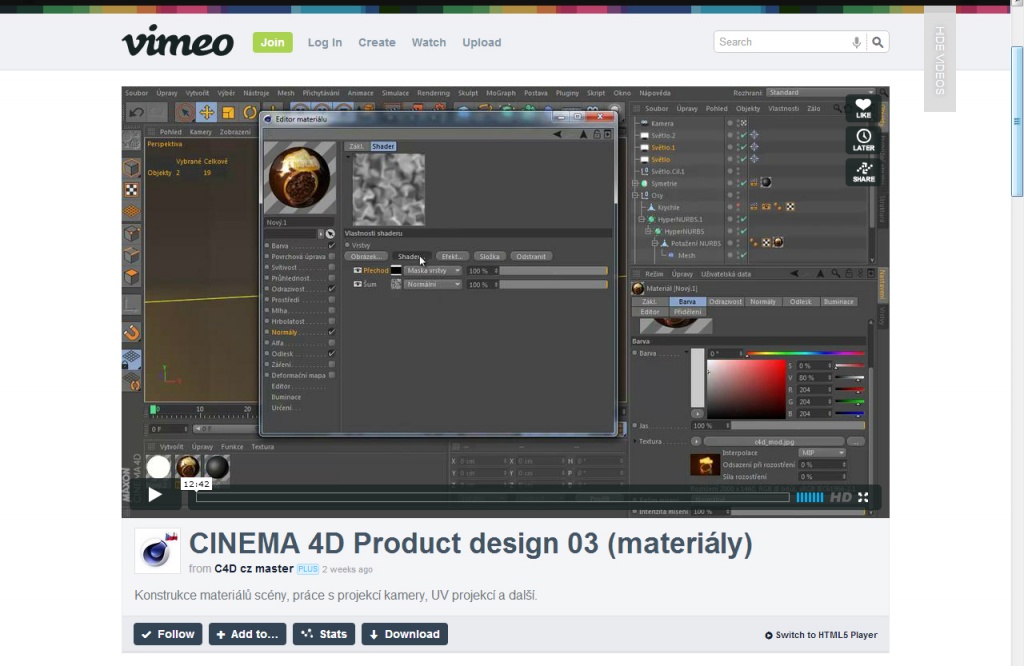Image resolution: width=1024 pixels, height=666 pixels.
Task: Open the Soubor menu in main menubar
Action: click(x=136, y=93)
